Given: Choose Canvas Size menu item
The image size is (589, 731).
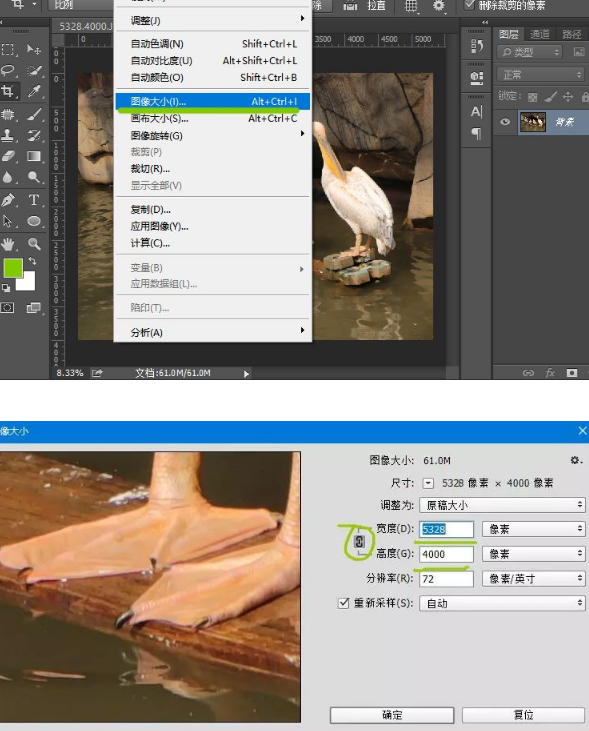Looking at the screenshot, I should point(213,118).
